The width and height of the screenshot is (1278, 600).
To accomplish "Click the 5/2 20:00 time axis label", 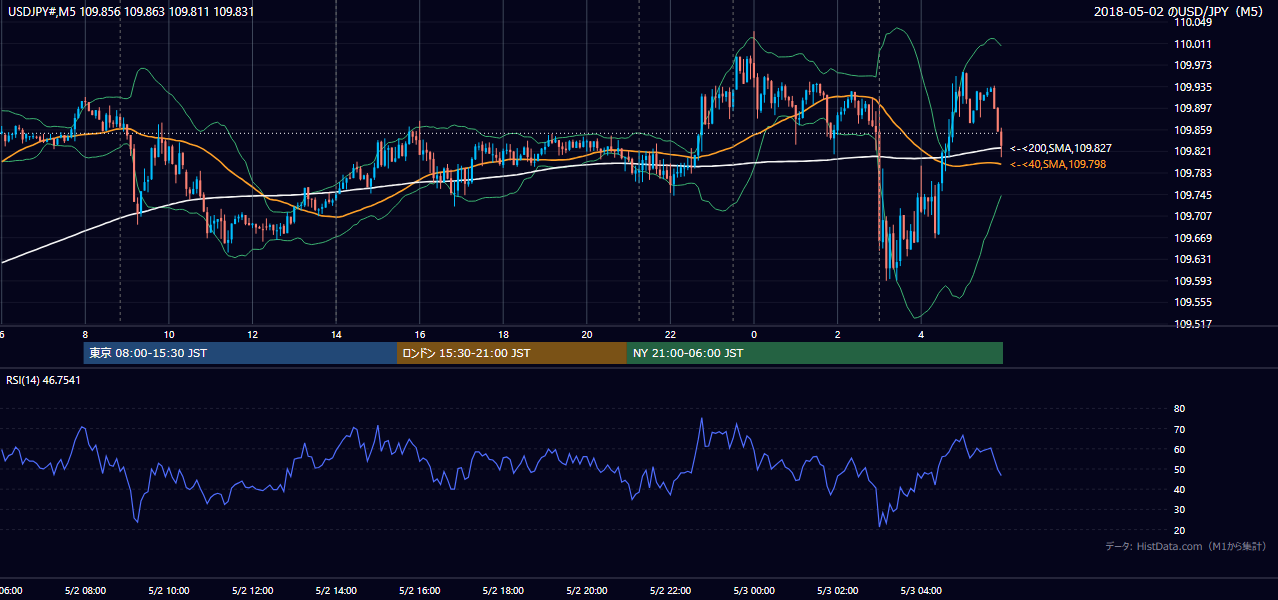I will pyautogui.click(x=587, y=590).
